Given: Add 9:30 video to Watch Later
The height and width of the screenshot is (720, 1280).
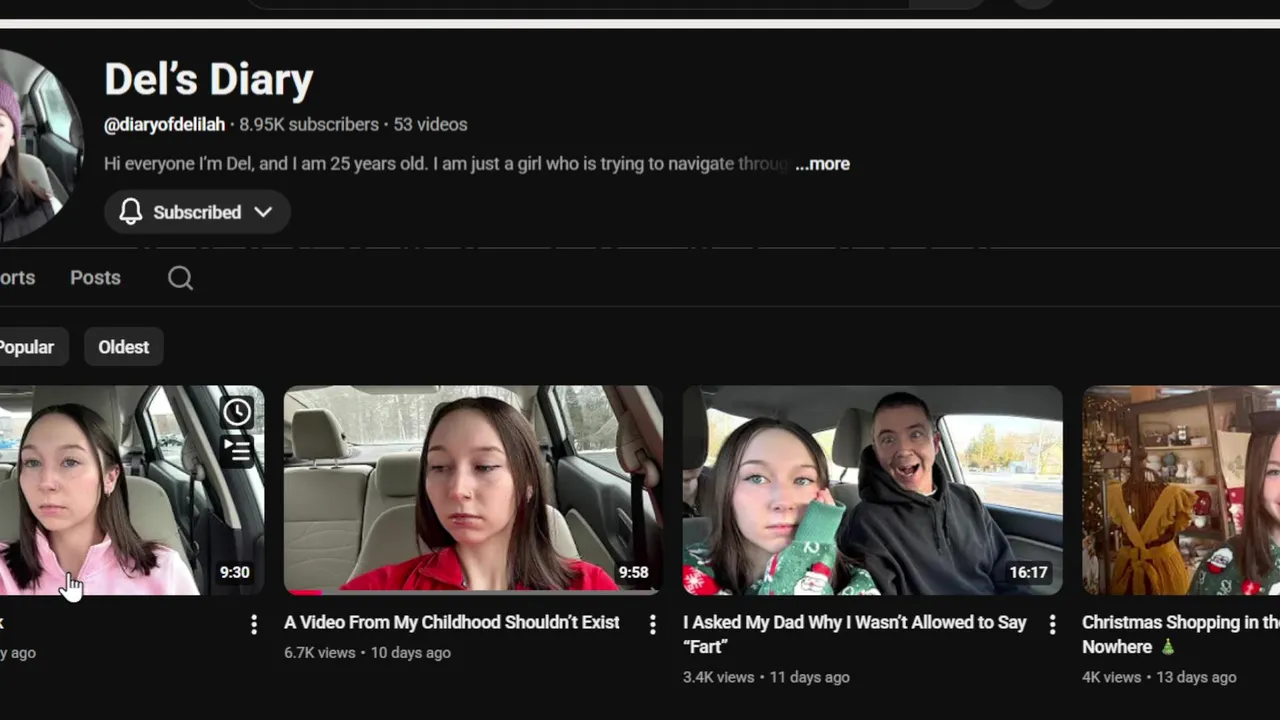Looking at the screenshot, I should pos(237,412).
